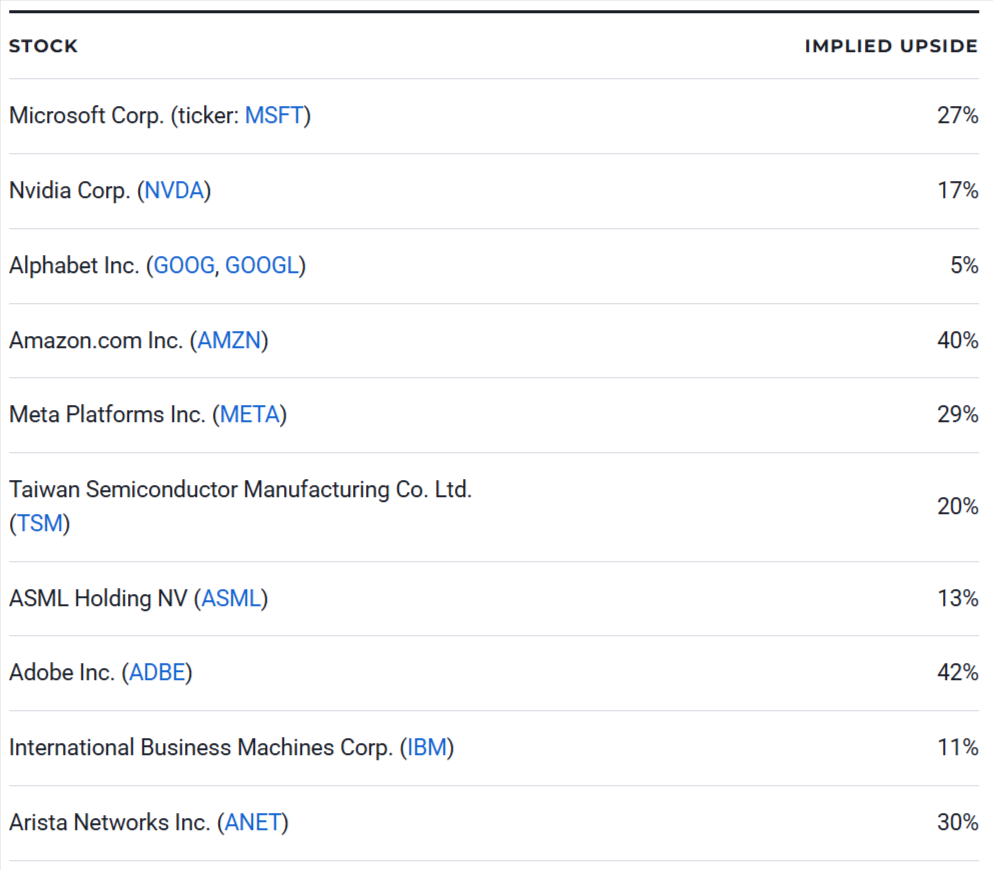Screen dimensions: 993x870
Task: Open the META ticker link
Action: (250, 414)
